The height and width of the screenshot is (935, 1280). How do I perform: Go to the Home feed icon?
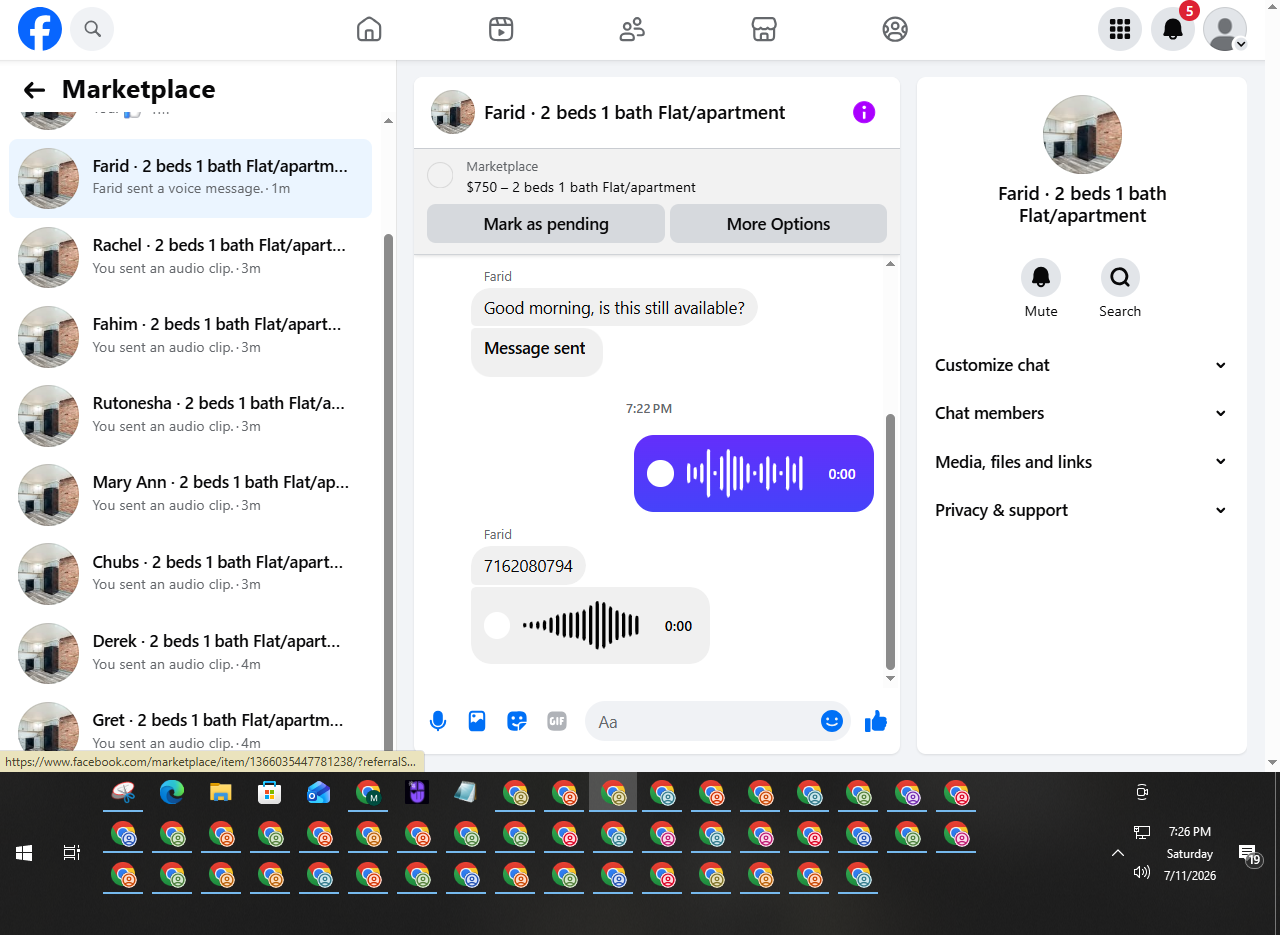click(x=369, y=29)
